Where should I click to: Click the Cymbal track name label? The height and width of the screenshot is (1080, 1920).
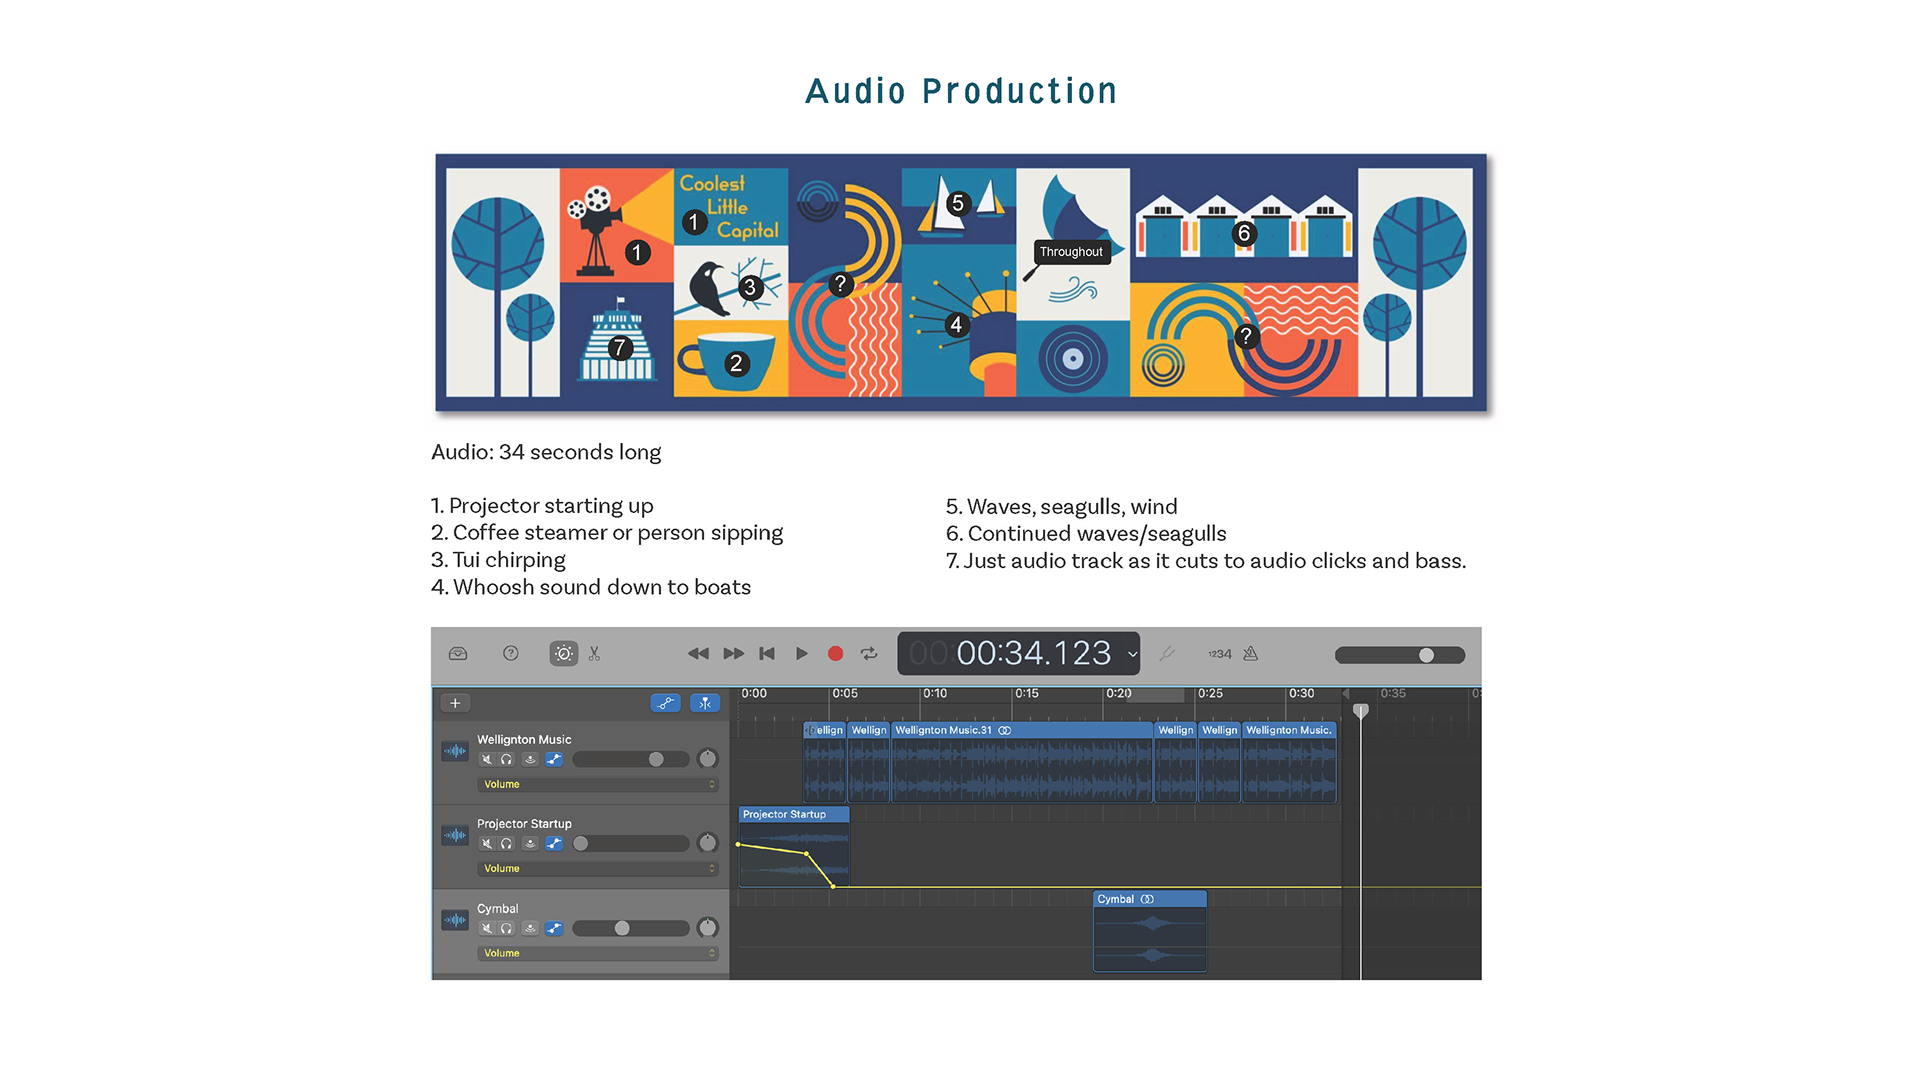tap(497, 909)
